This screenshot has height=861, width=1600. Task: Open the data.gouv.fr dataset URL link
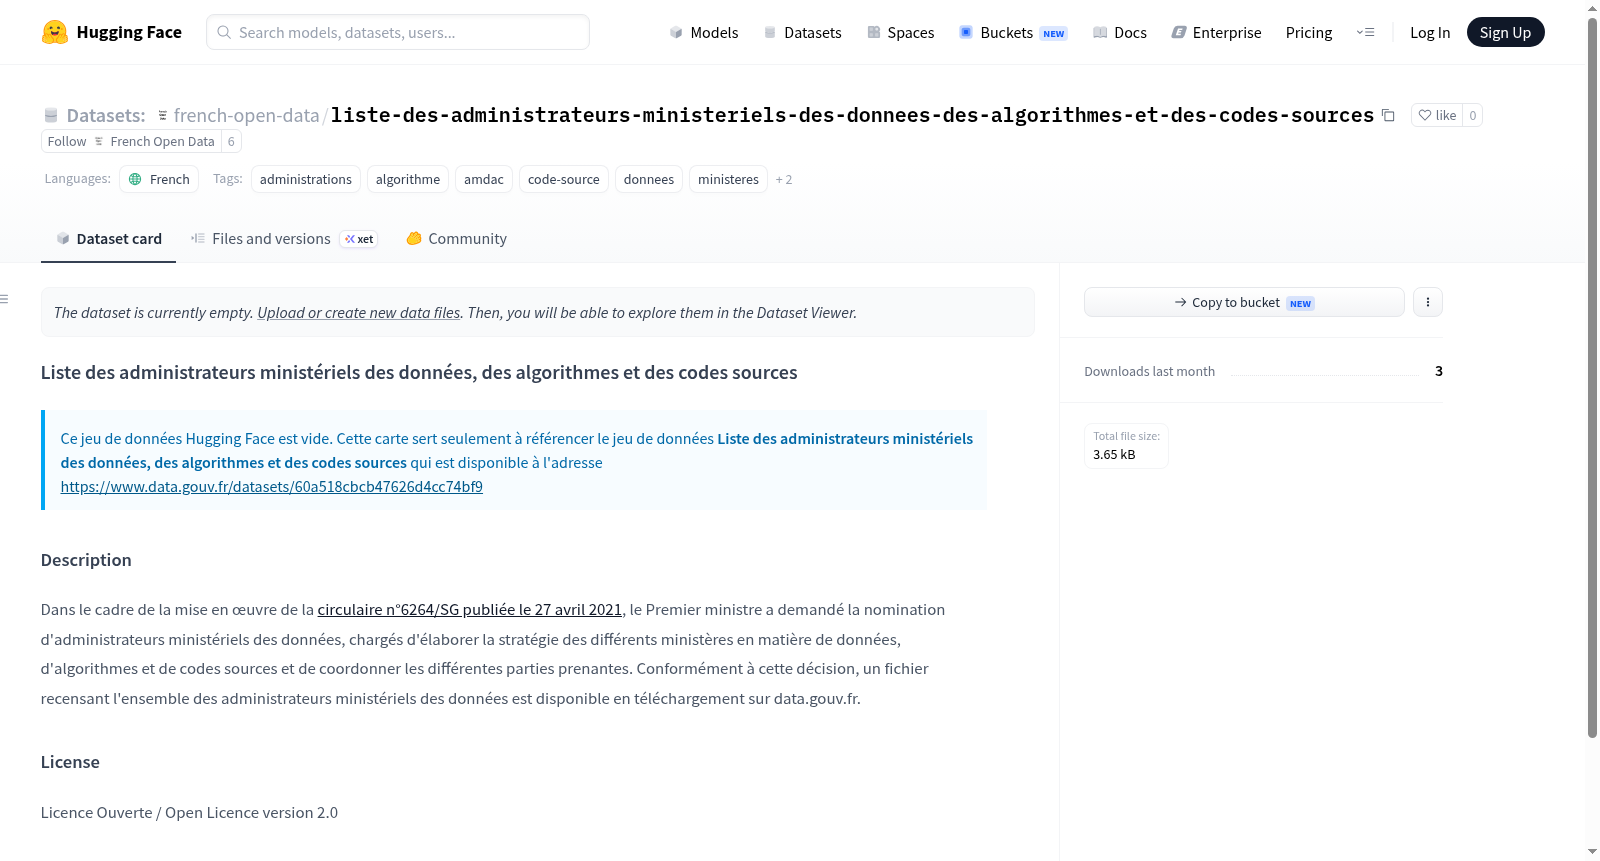(x=272, y=487)
